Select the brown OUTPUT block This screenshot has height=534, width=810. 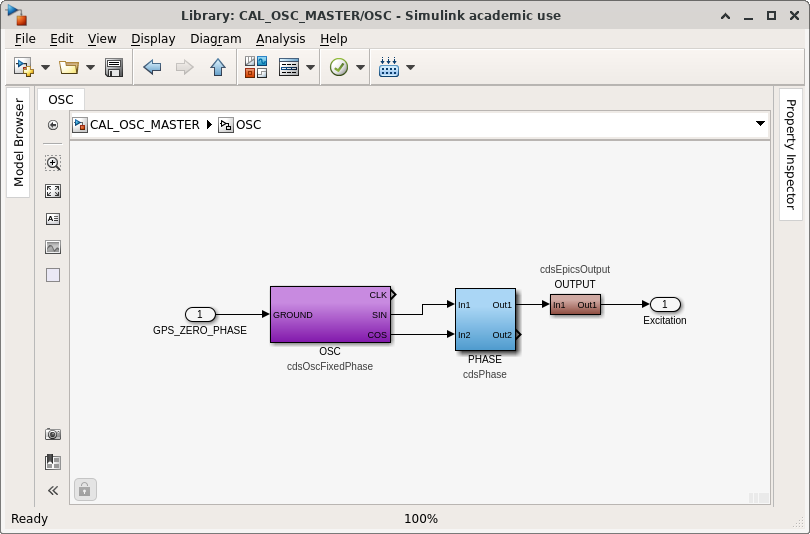tap(575, 305)
